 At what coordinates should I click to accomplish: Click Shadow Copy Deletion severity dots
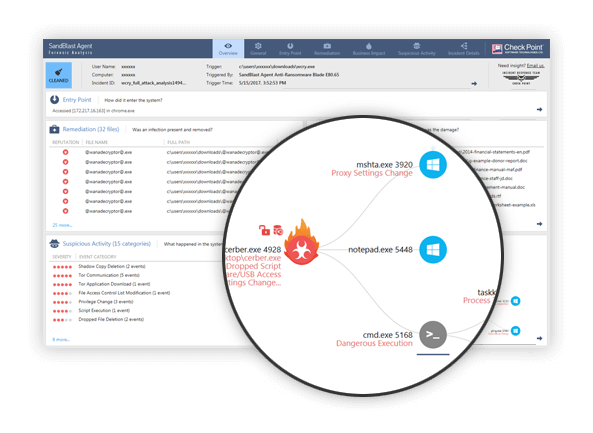pos(62,267)
